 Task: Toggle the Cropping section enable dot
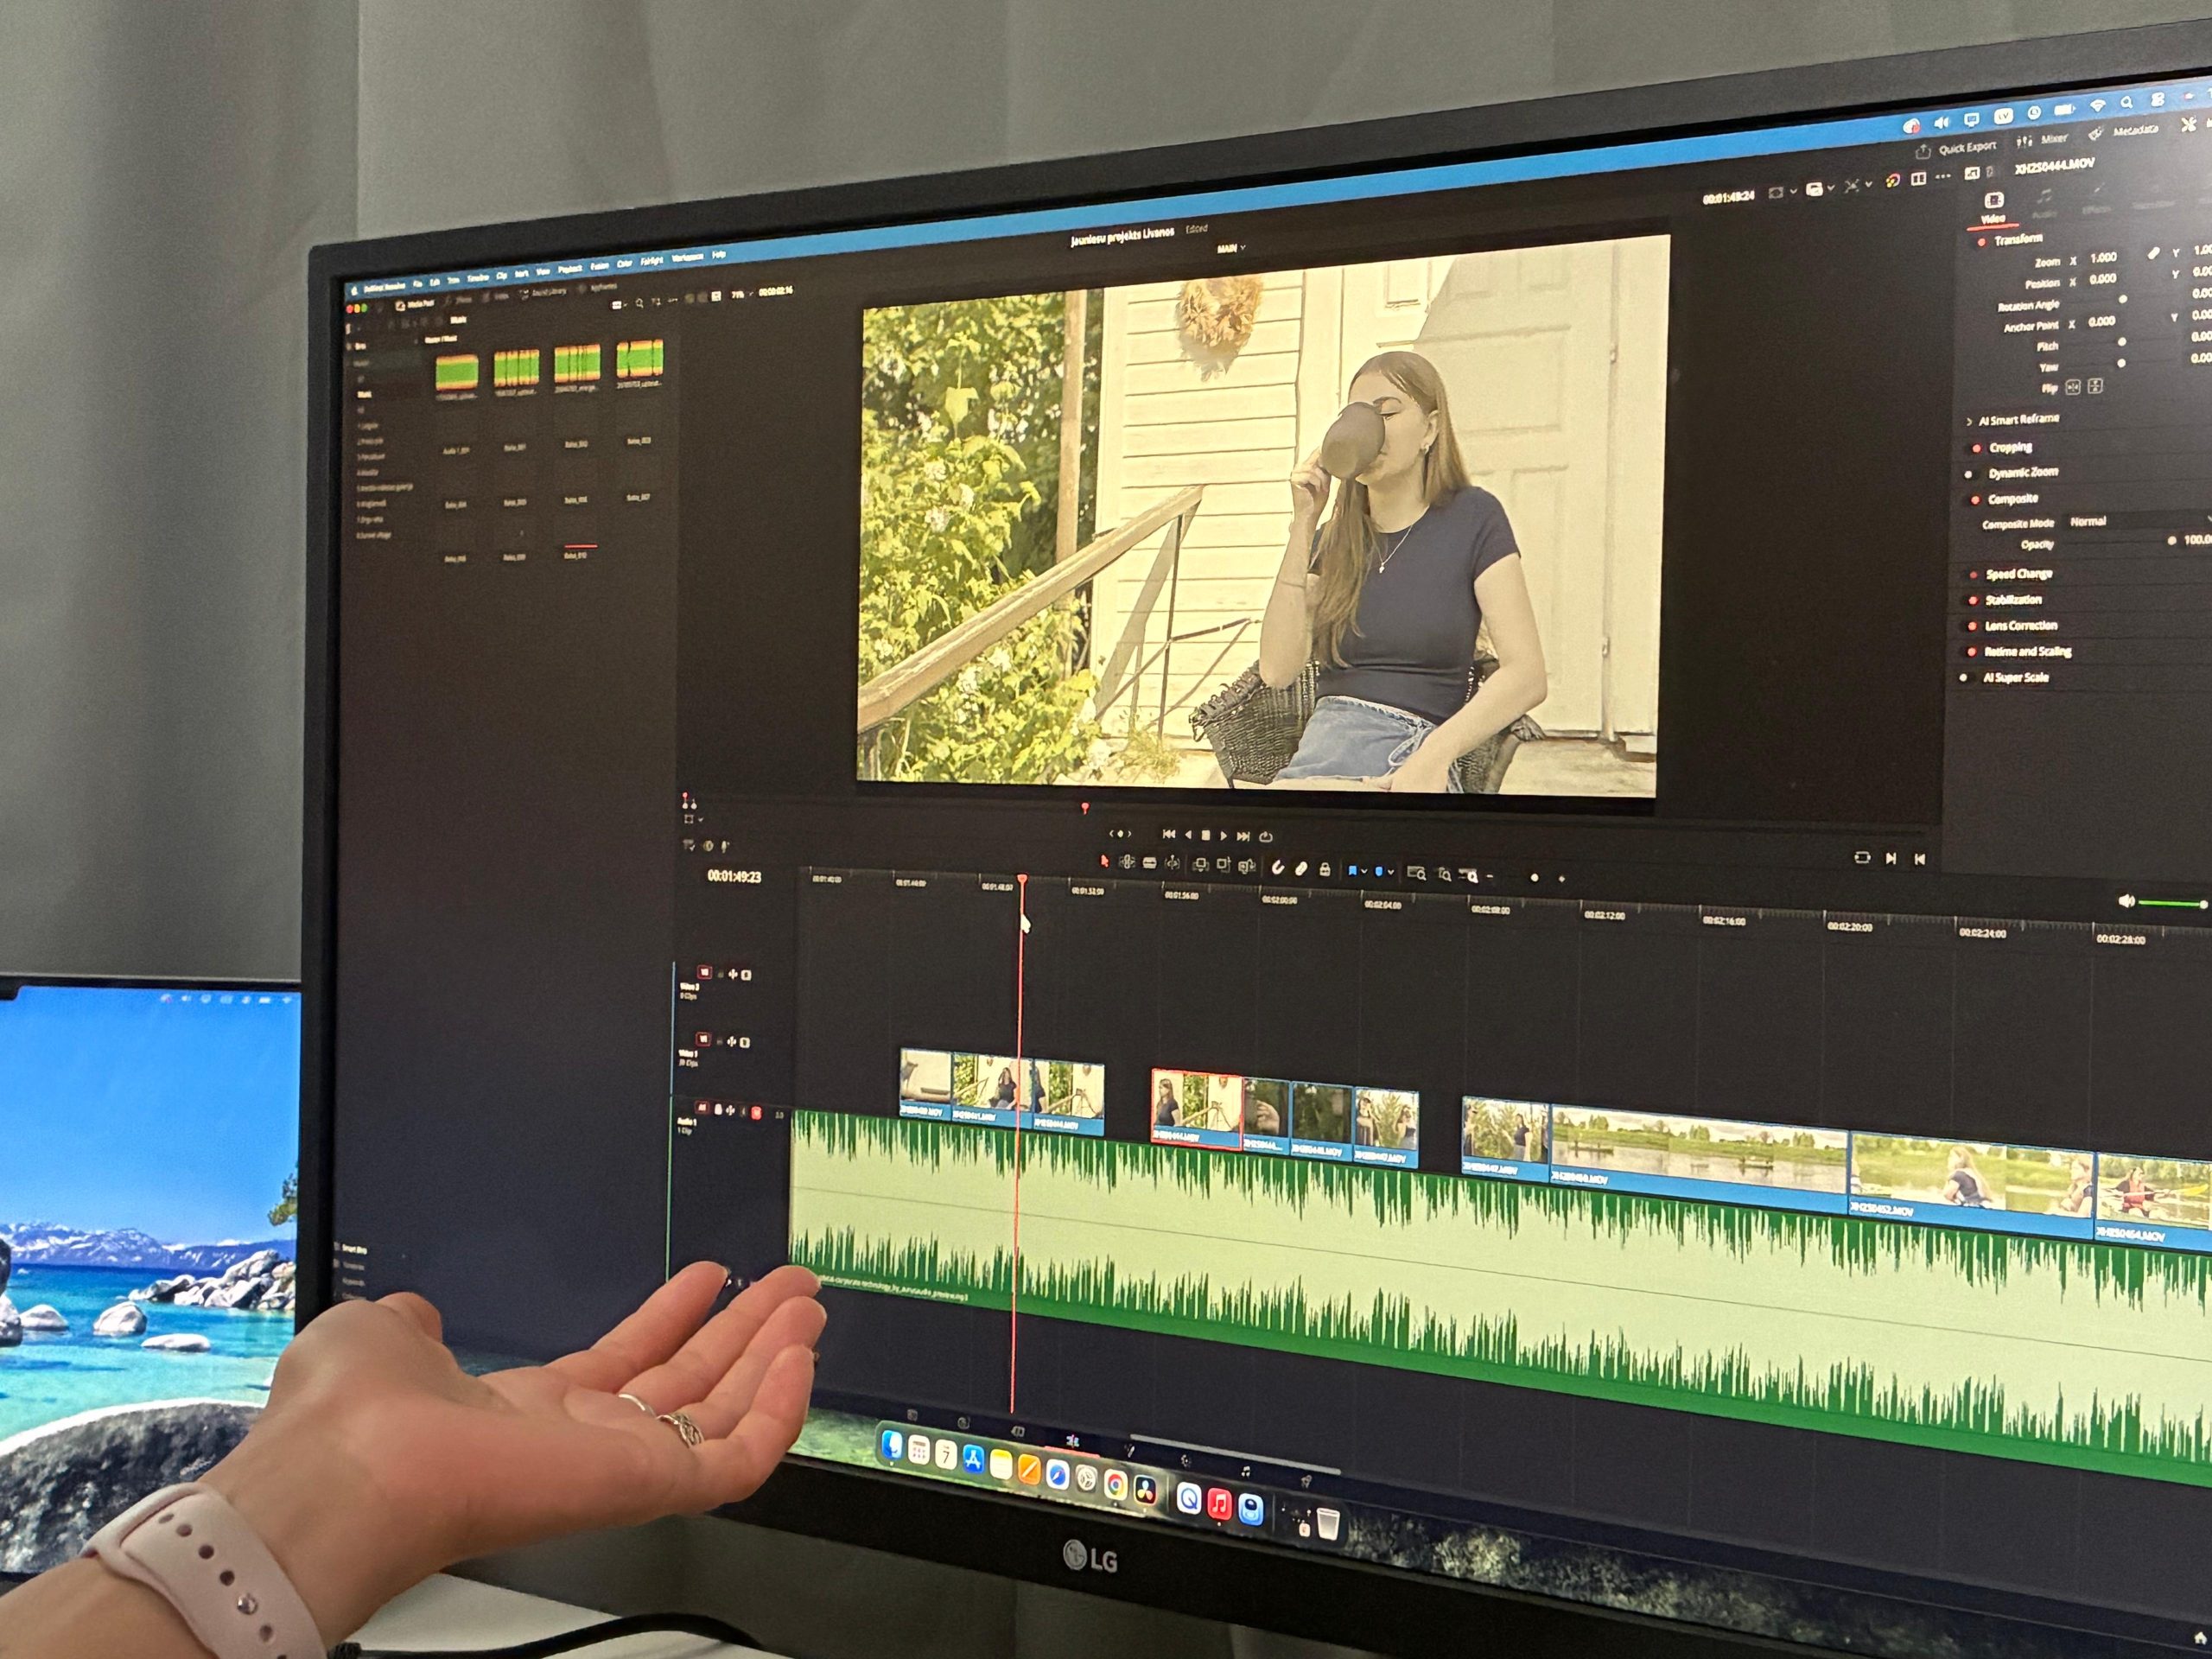point(1976,448)
